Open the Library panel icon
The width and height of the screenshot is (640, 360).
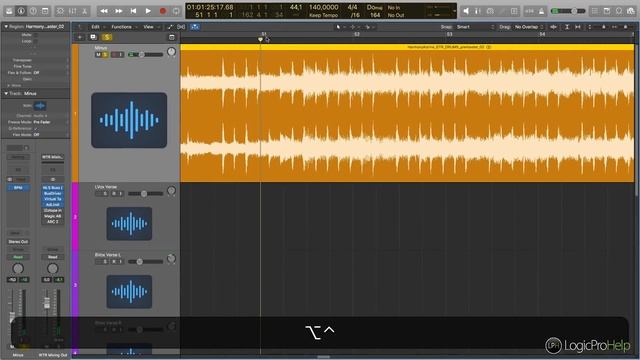[9, 11]
